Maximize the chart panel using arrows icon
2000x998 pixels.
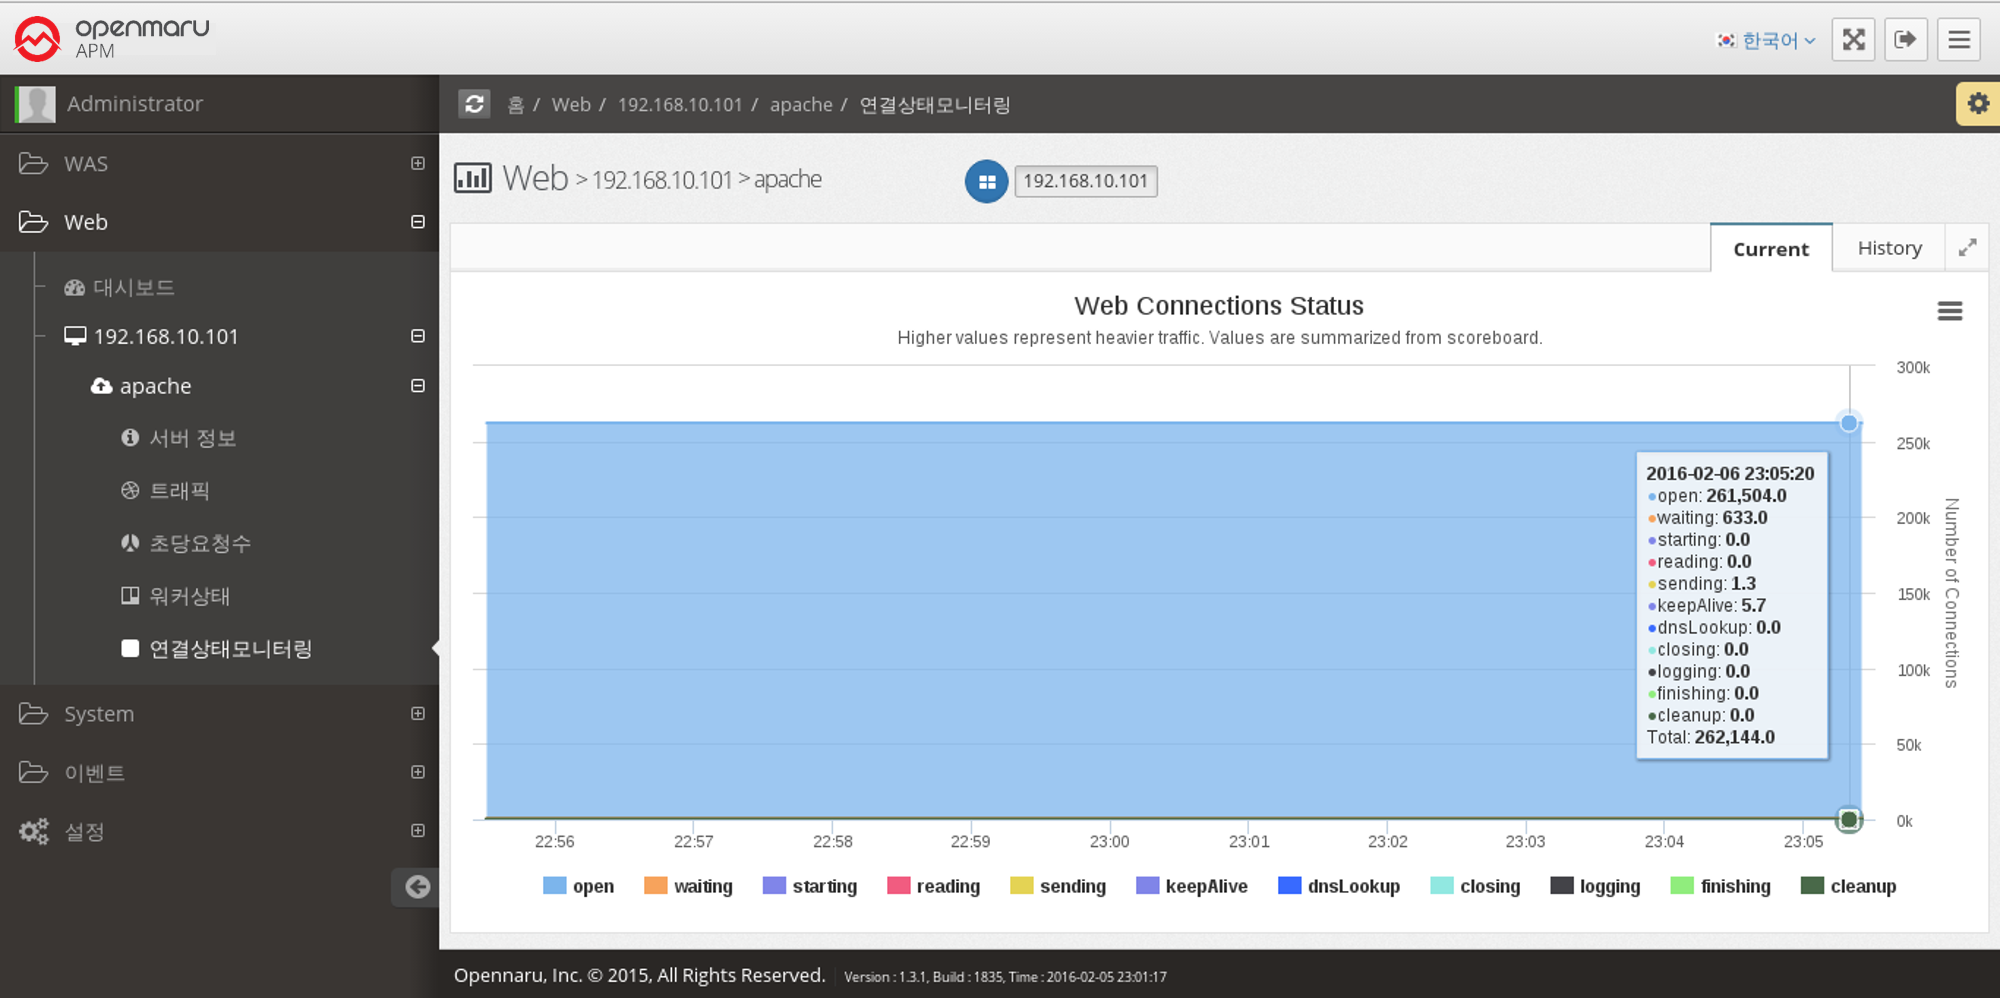1967,248
